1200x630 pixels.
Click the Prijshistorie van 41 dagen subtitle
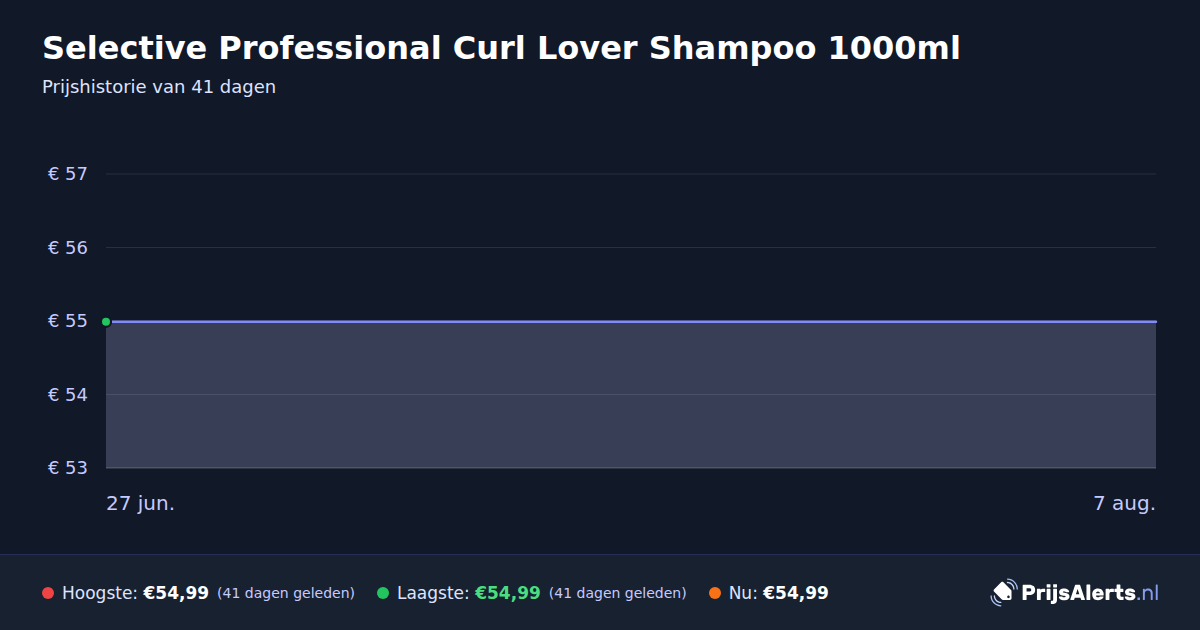pyautogui.click(x=159, y=87)
